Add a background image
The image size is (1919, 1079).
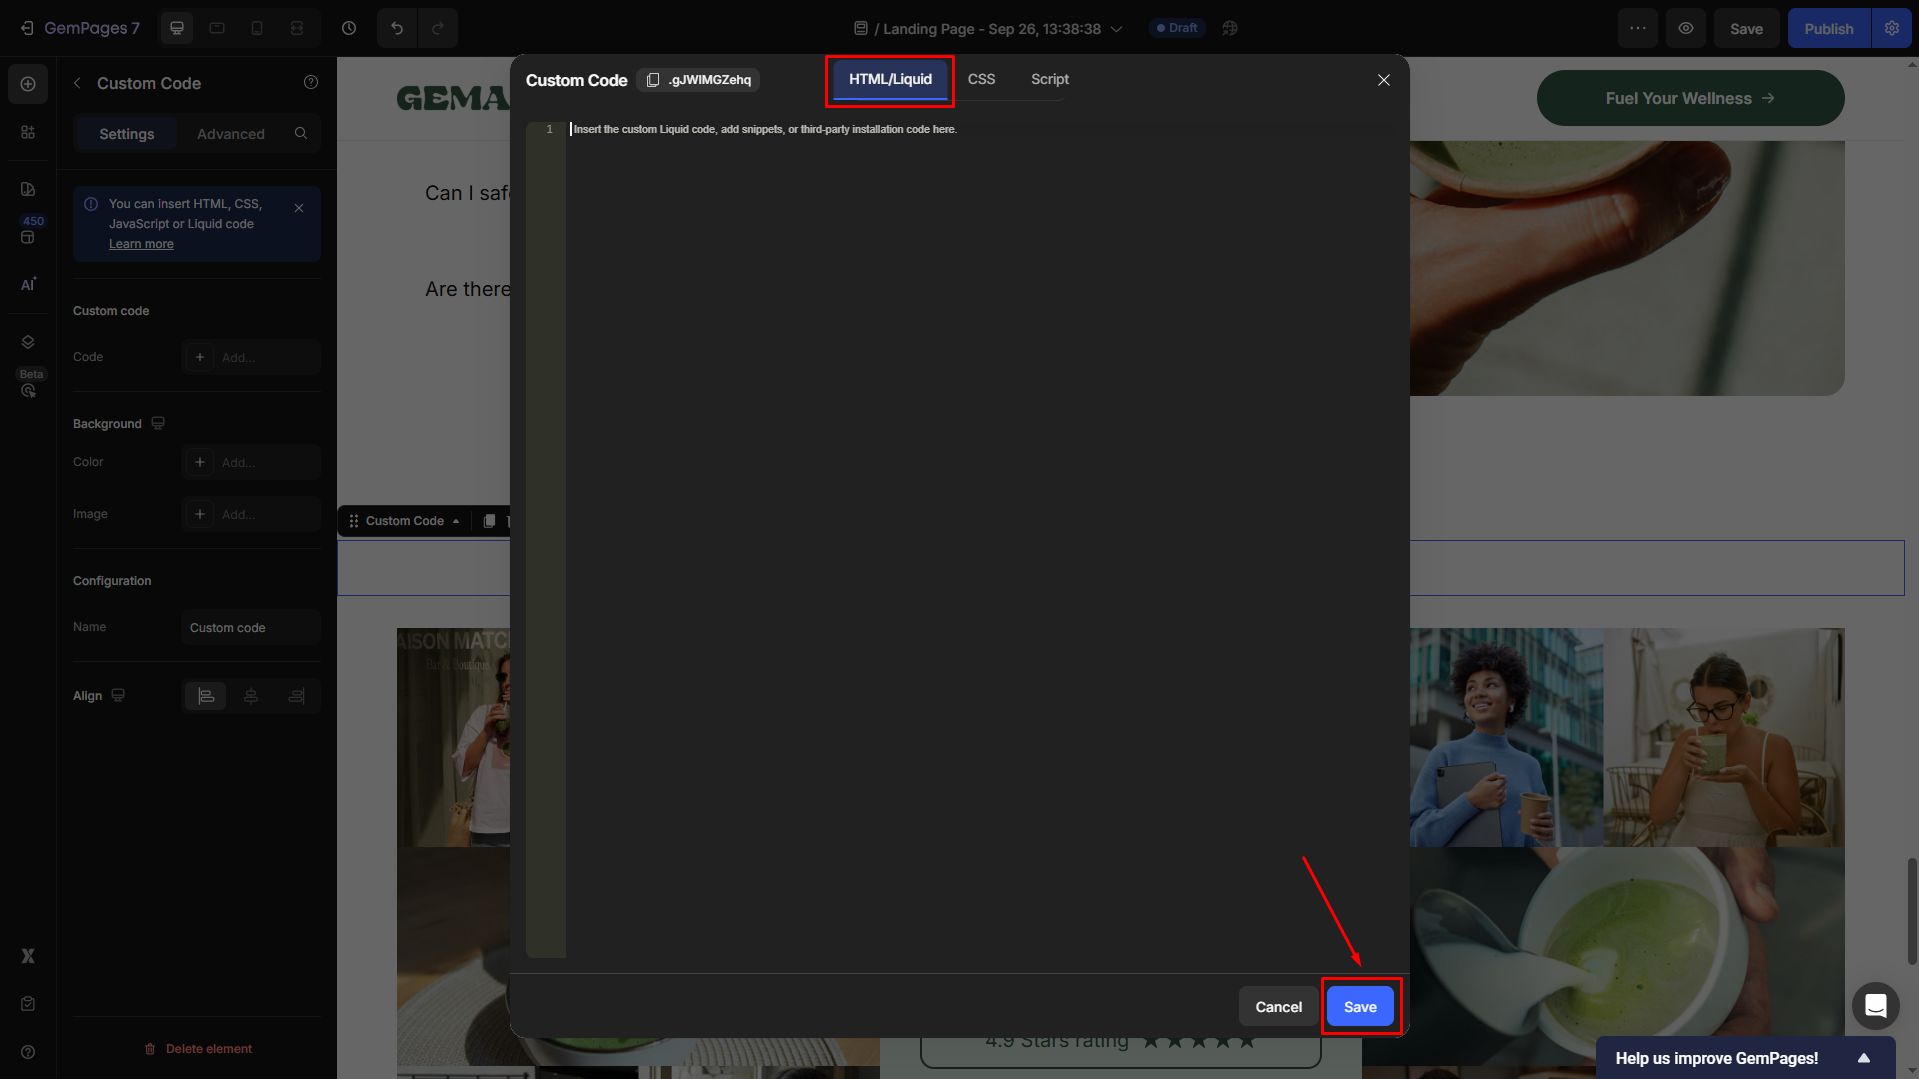(x=251, y=514)
